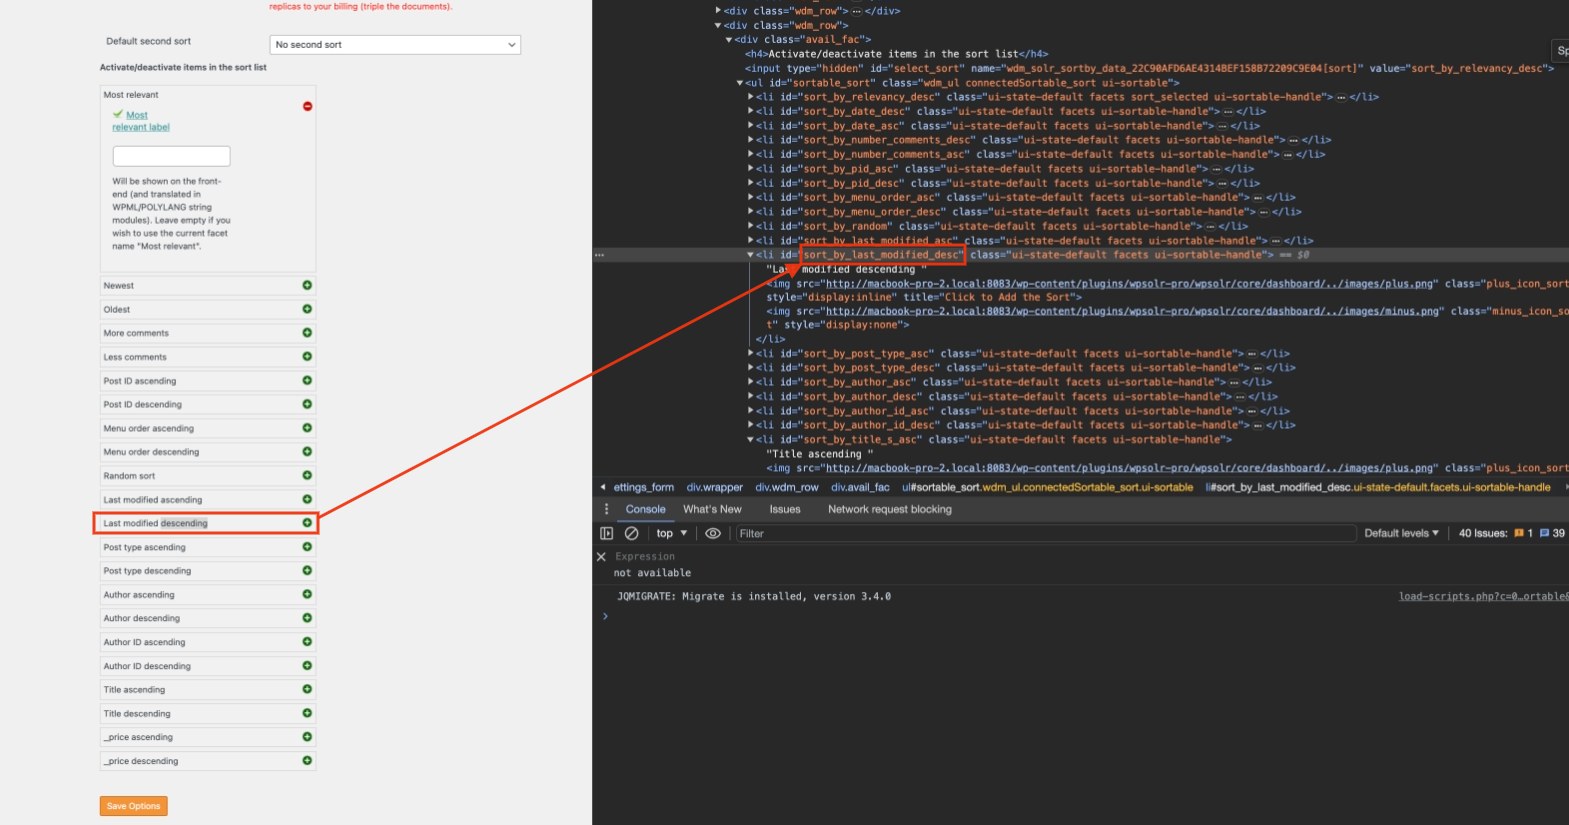The width and height of the screenshot is (1569, 825).
Task: Click the Post type ascending row
Action: (x=208, y=547)
